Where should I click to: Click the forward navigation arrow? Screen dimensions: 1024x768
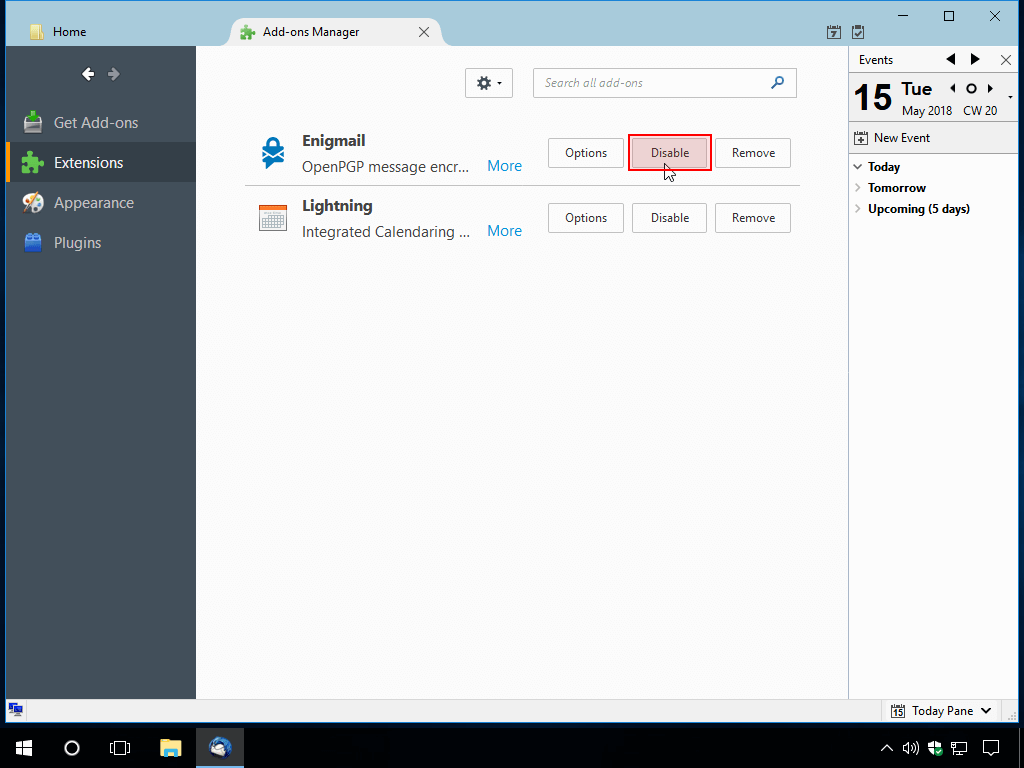click(113, 74)
